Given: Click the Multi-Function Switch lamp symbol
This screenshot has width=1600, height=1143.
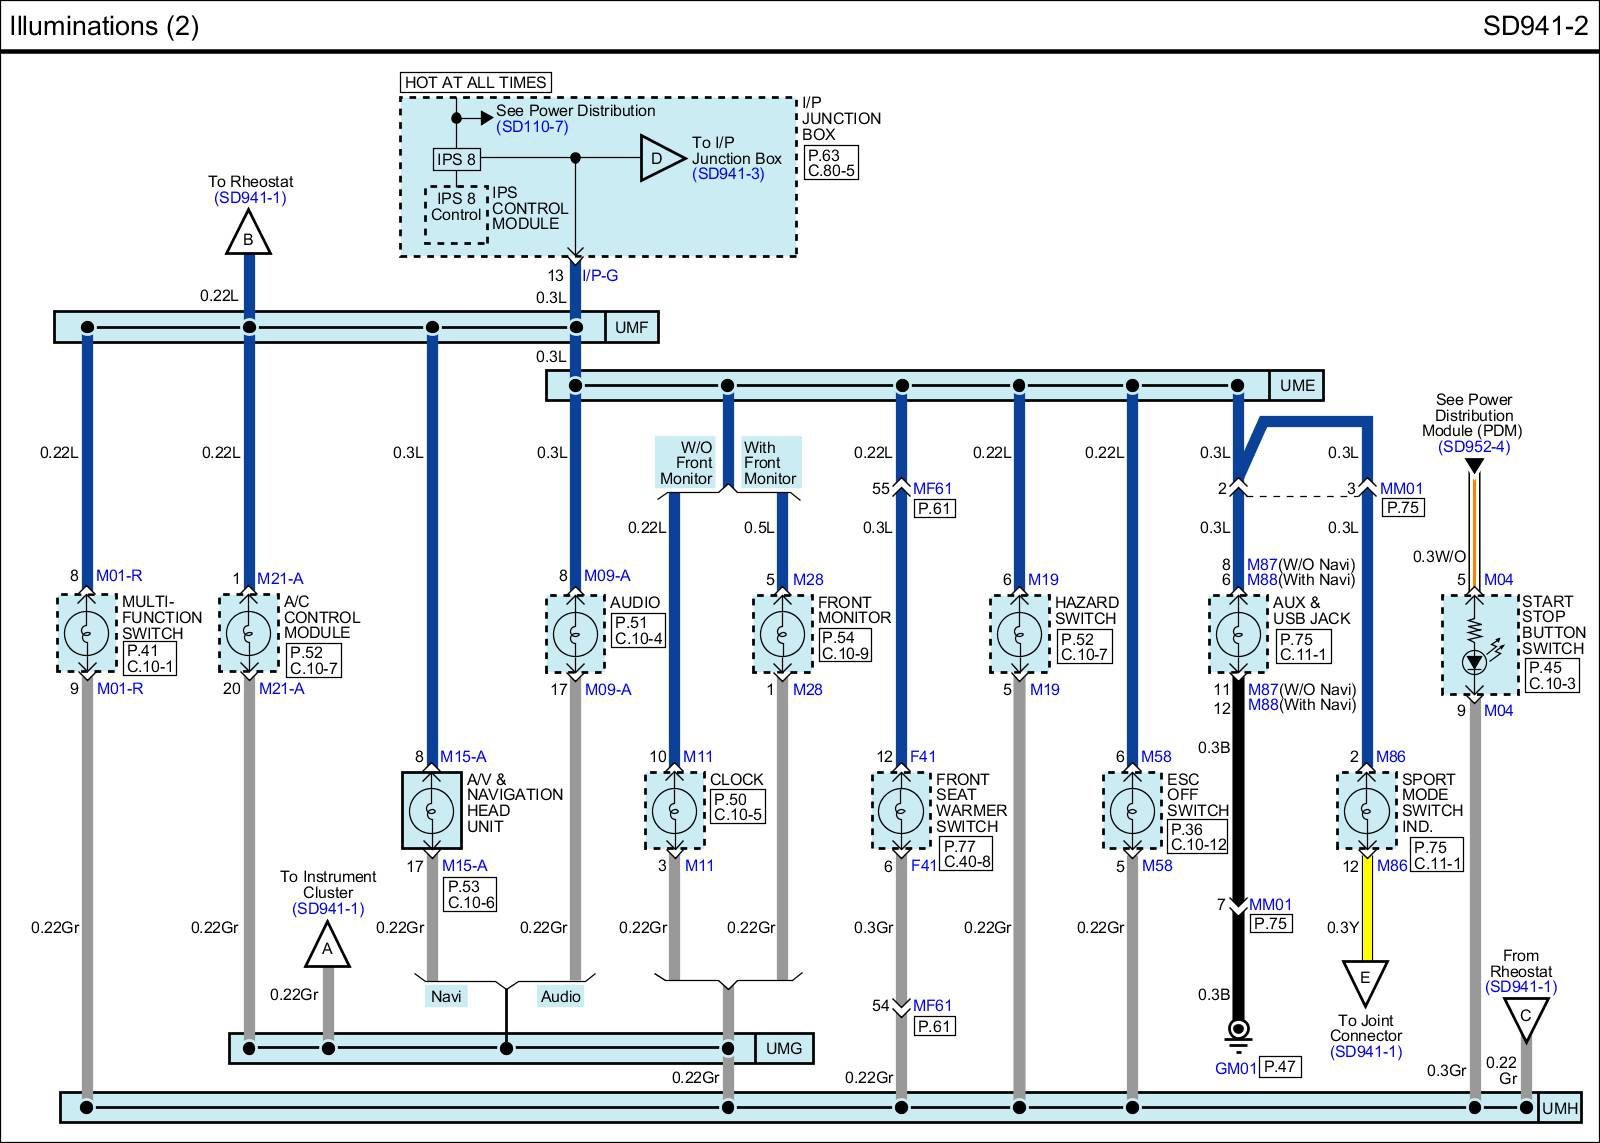Looking at the screenshot, I should click(87, 634).
